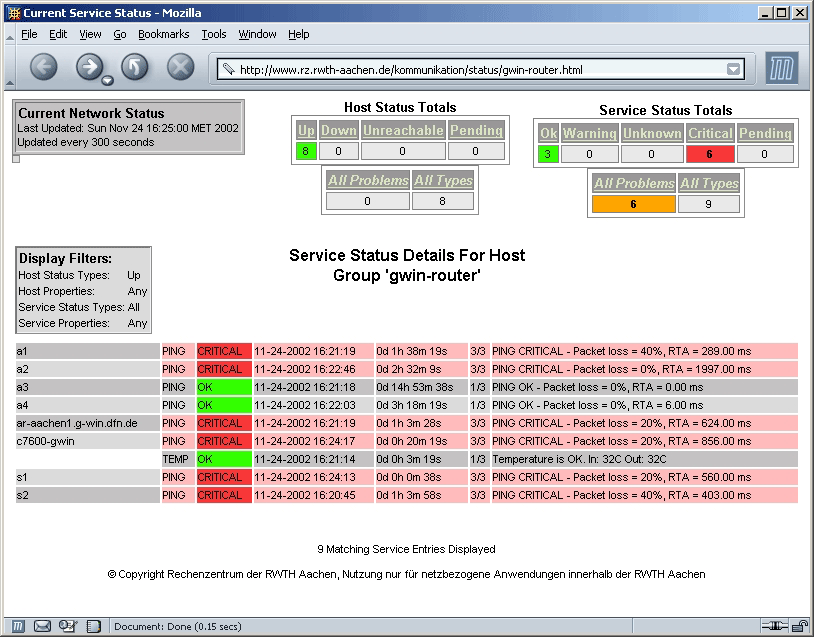Open Composer from the status bar icon
Image resolution: width=814 pixels, height=637 pixels.
(x=67, y=626)
